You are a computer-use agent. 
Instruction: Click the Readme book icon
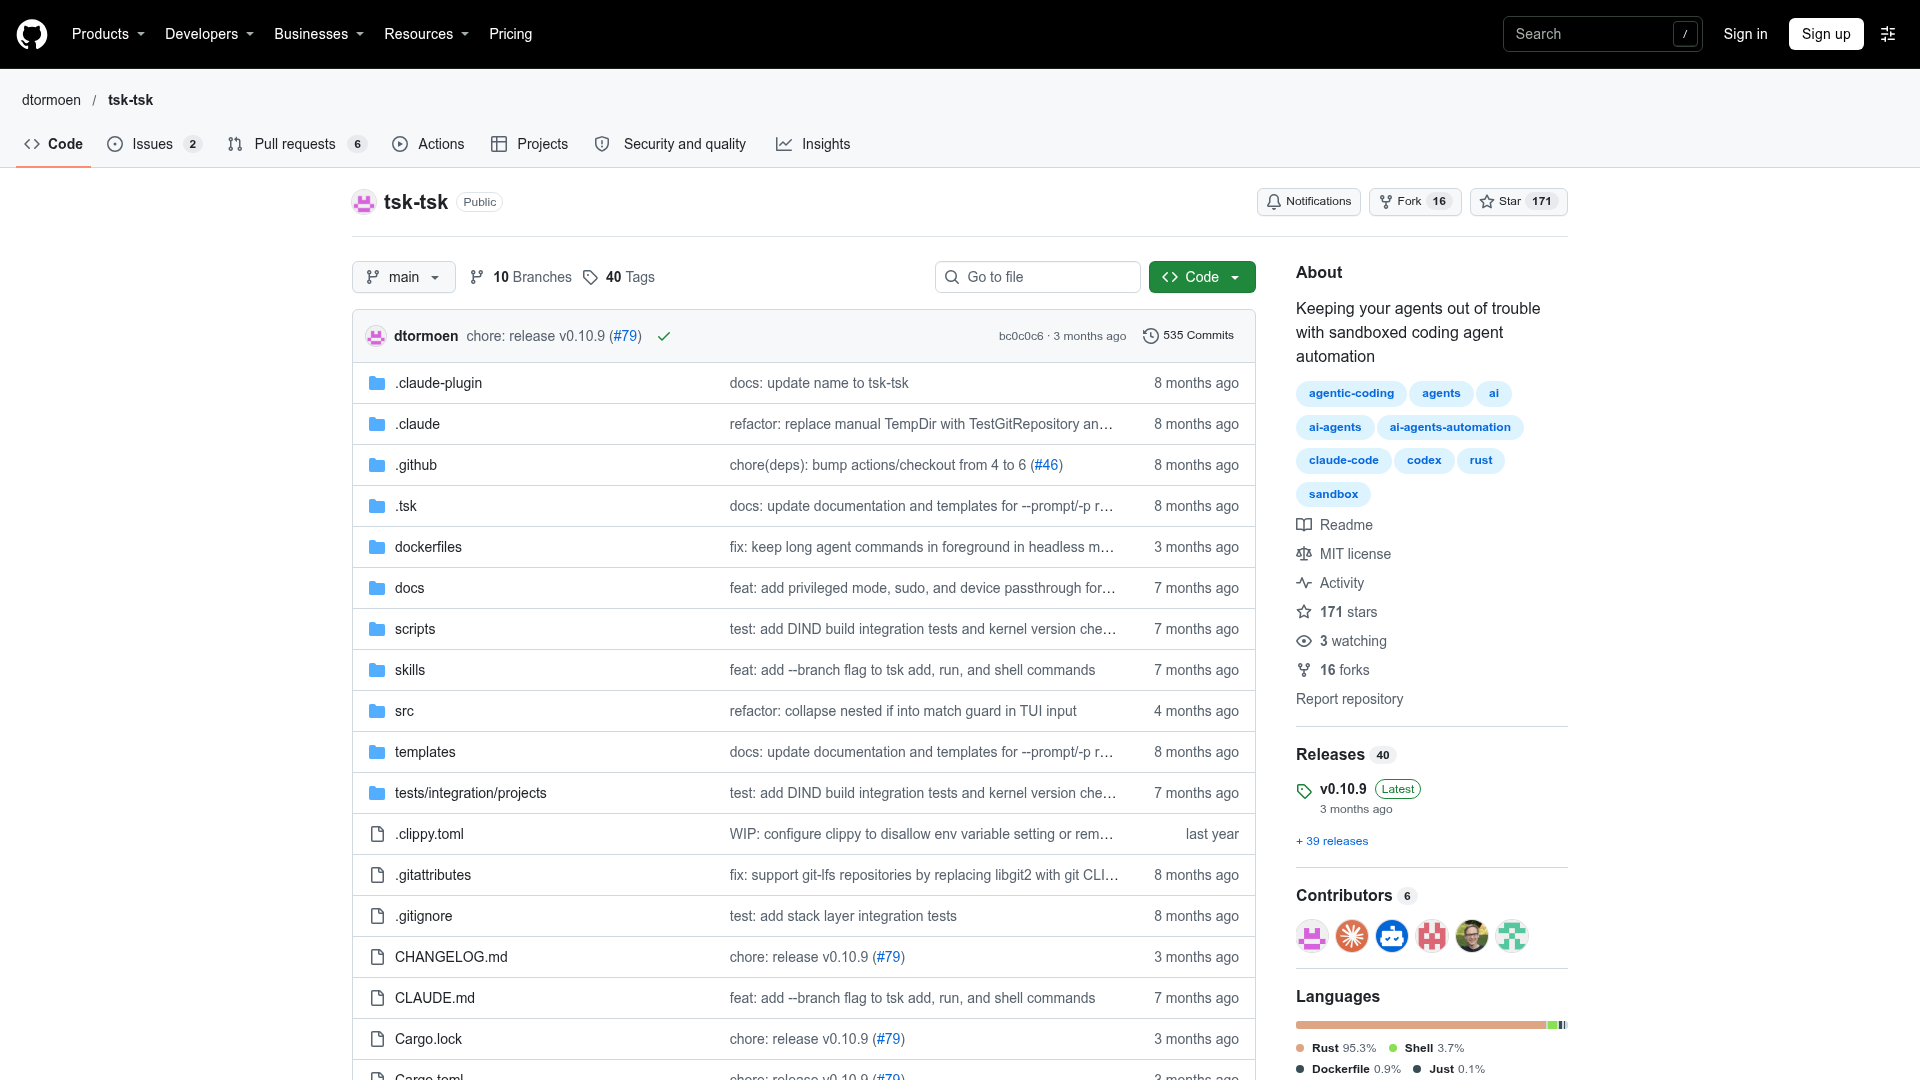click(1304, 525)
